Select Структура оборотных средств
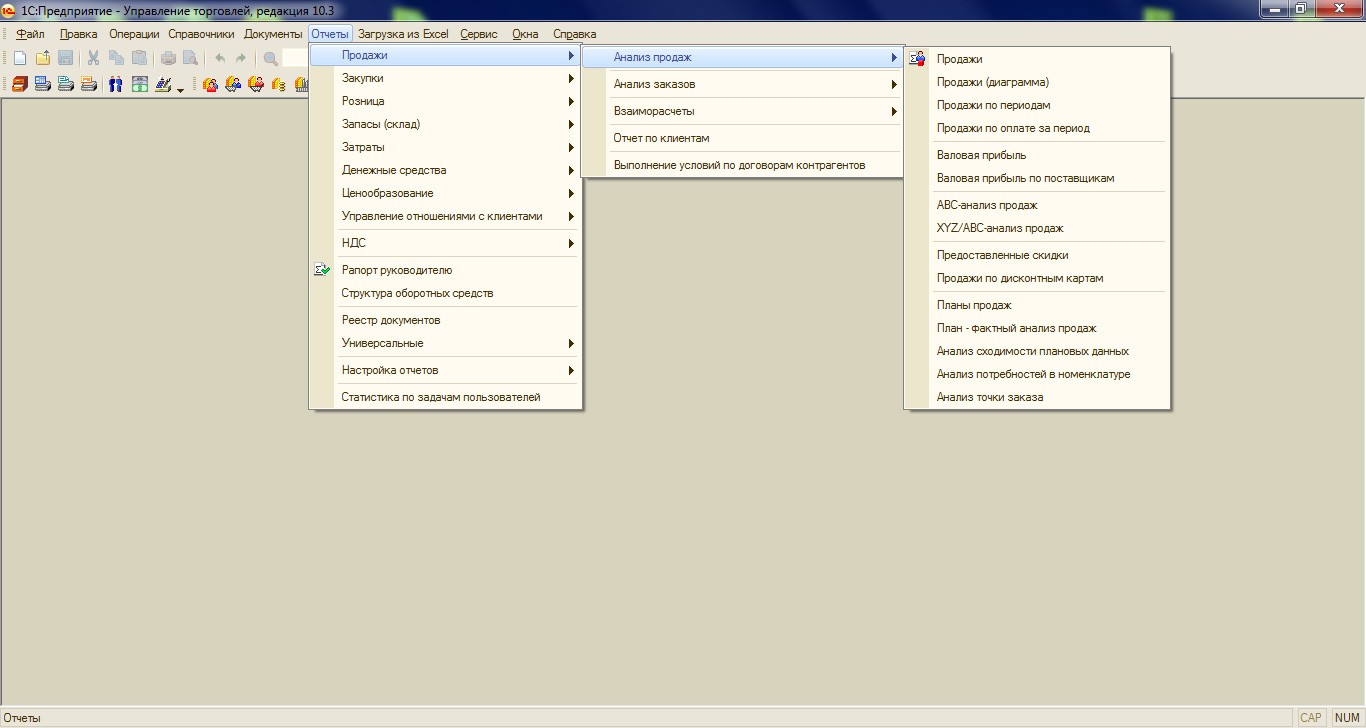 [445, 293]
